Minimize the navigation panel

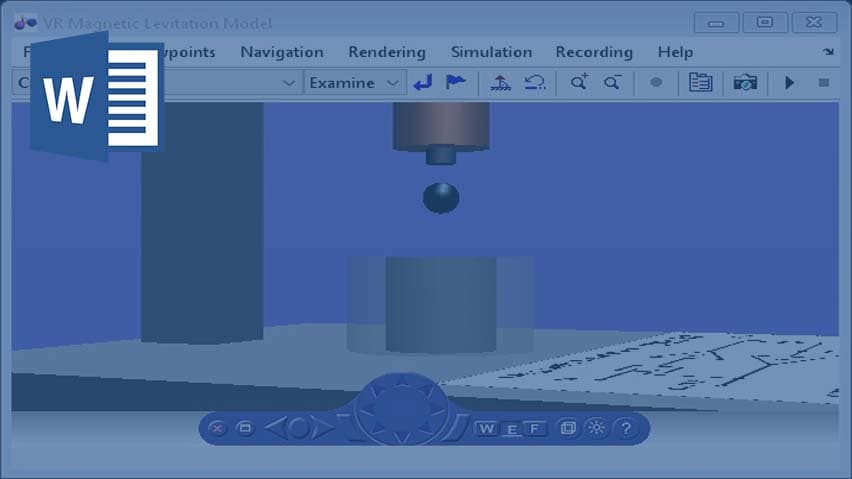[x=245, y=428]
